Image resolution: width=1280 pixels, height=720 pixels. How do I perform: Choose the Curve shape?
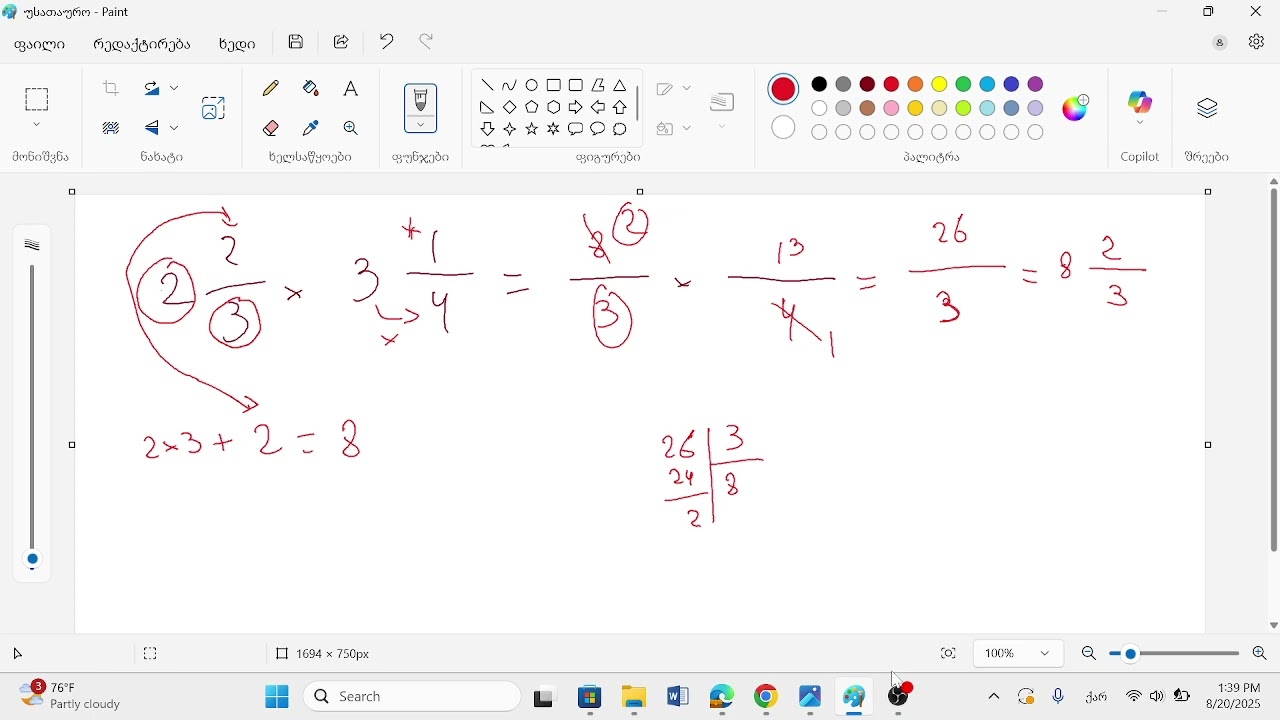coord(510,86)
